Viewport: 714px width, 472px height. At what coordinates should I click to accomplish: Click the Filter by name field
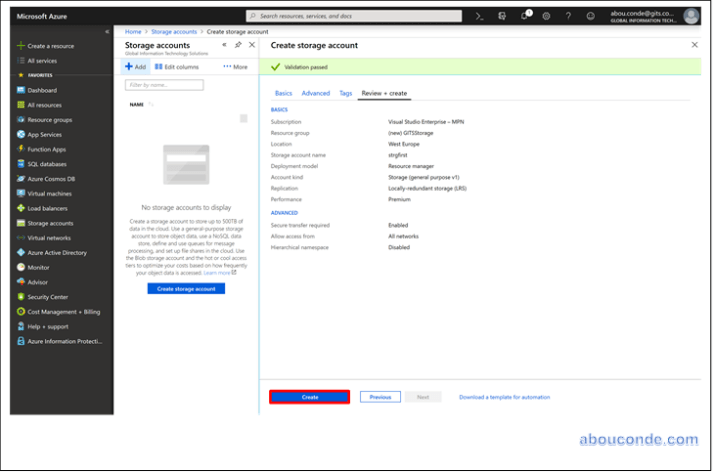(x=164, y=85)
